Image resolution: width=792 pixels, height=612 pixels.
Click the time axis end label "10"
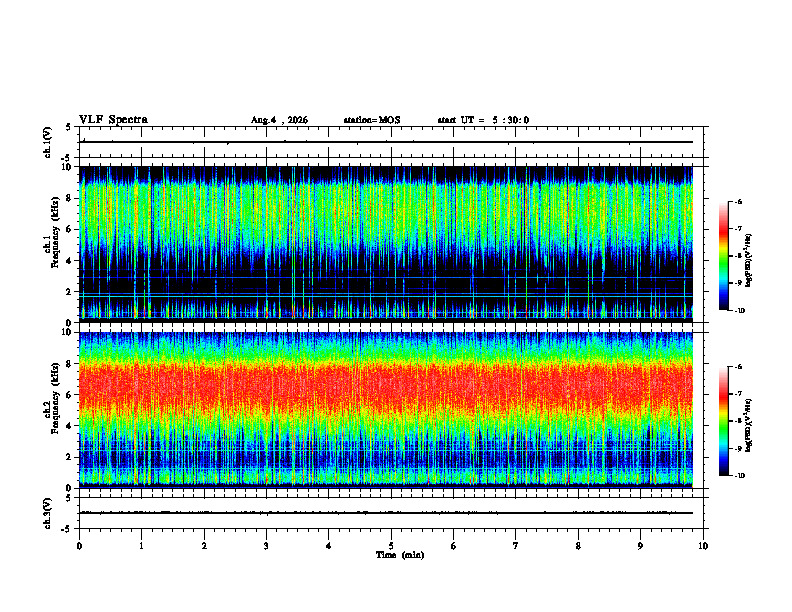(703, 546)
